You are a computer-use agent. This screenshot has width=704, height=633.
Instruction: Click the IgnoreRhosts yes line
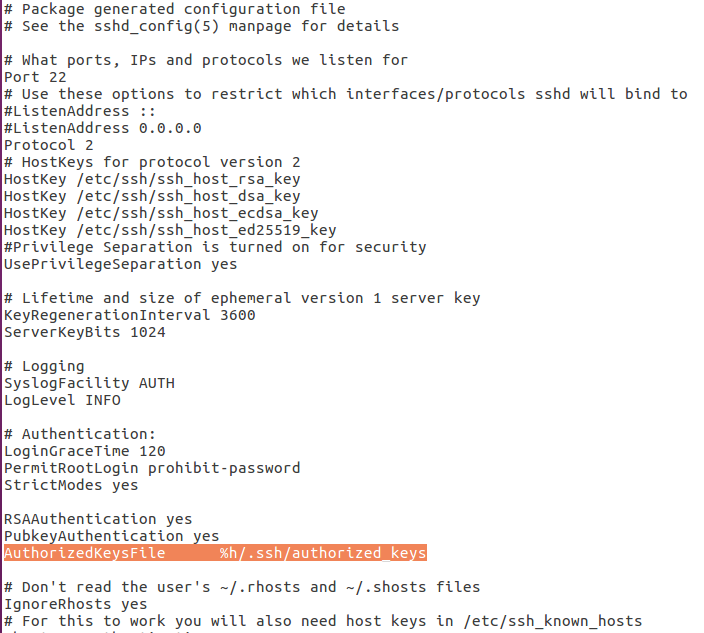pos(75,604)
